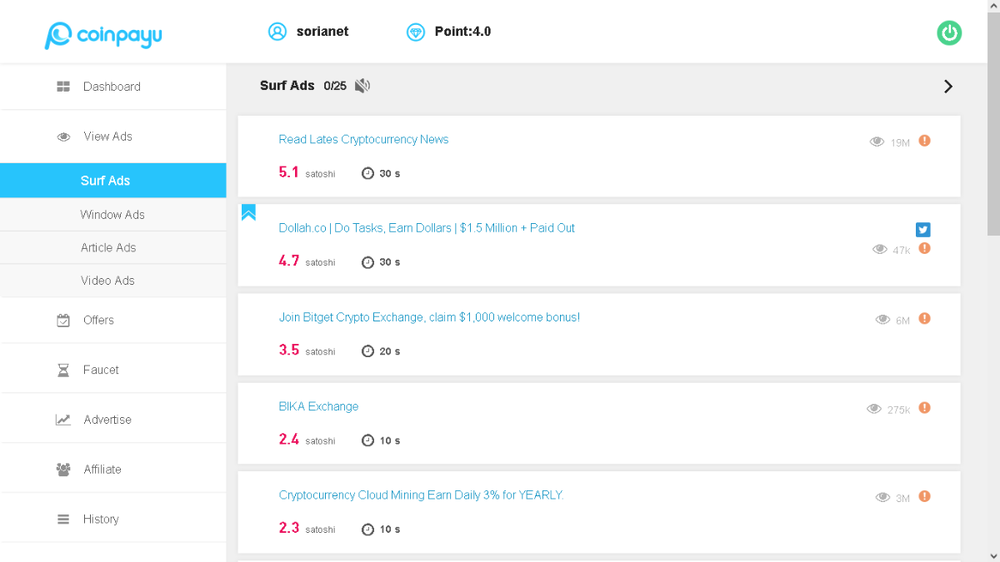Expand the Advertise sidebar menu
The height and width of the screenshot is (562, 1000).
[107, 420]
